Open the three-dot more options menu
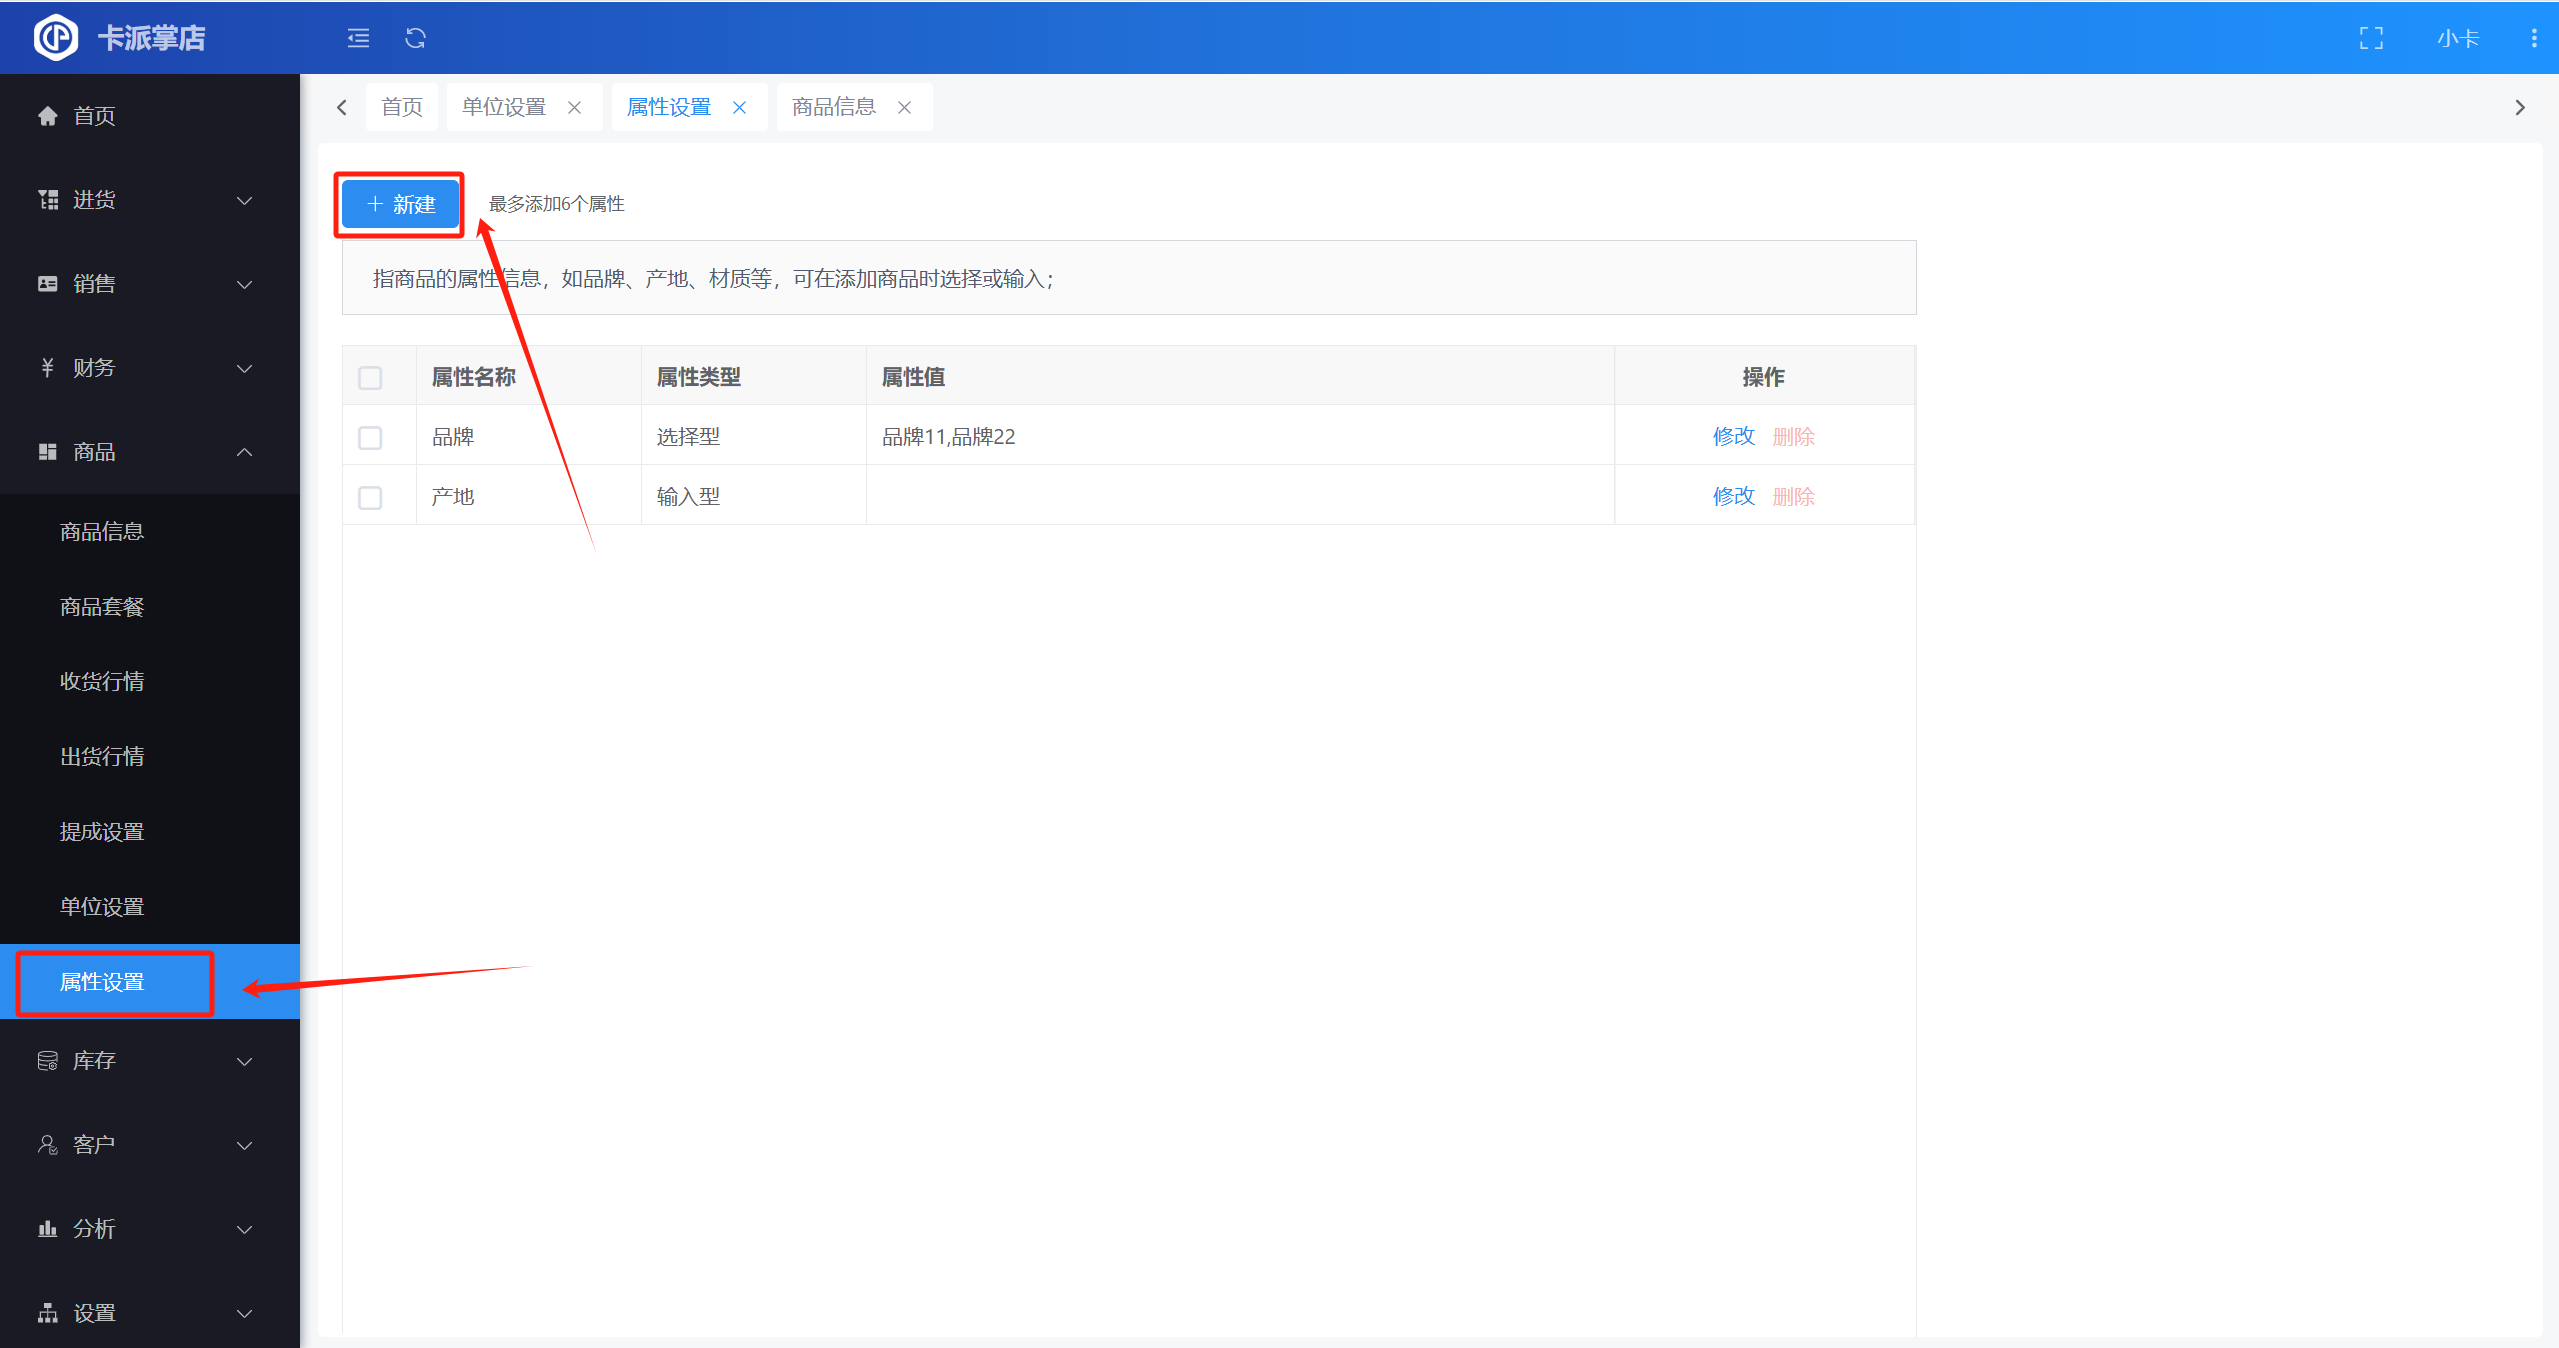Viewport: 2559px width, 1348px height. coord(2533,38)
